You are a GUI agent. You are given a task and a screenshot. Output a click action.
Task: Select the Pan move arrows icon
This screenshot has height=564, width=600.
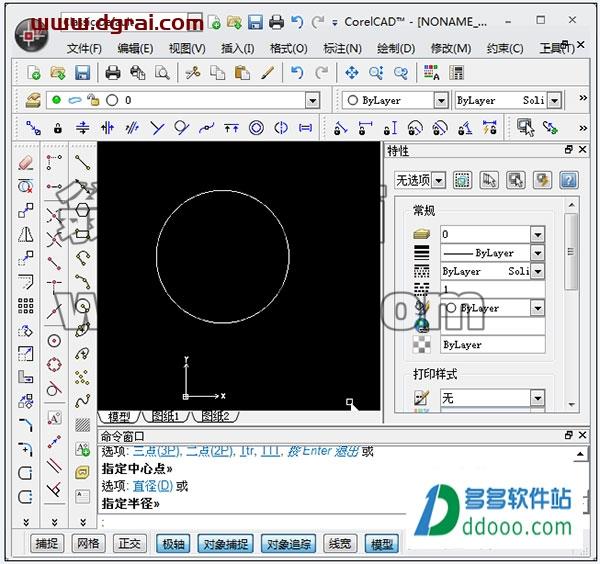pos(352,72)
